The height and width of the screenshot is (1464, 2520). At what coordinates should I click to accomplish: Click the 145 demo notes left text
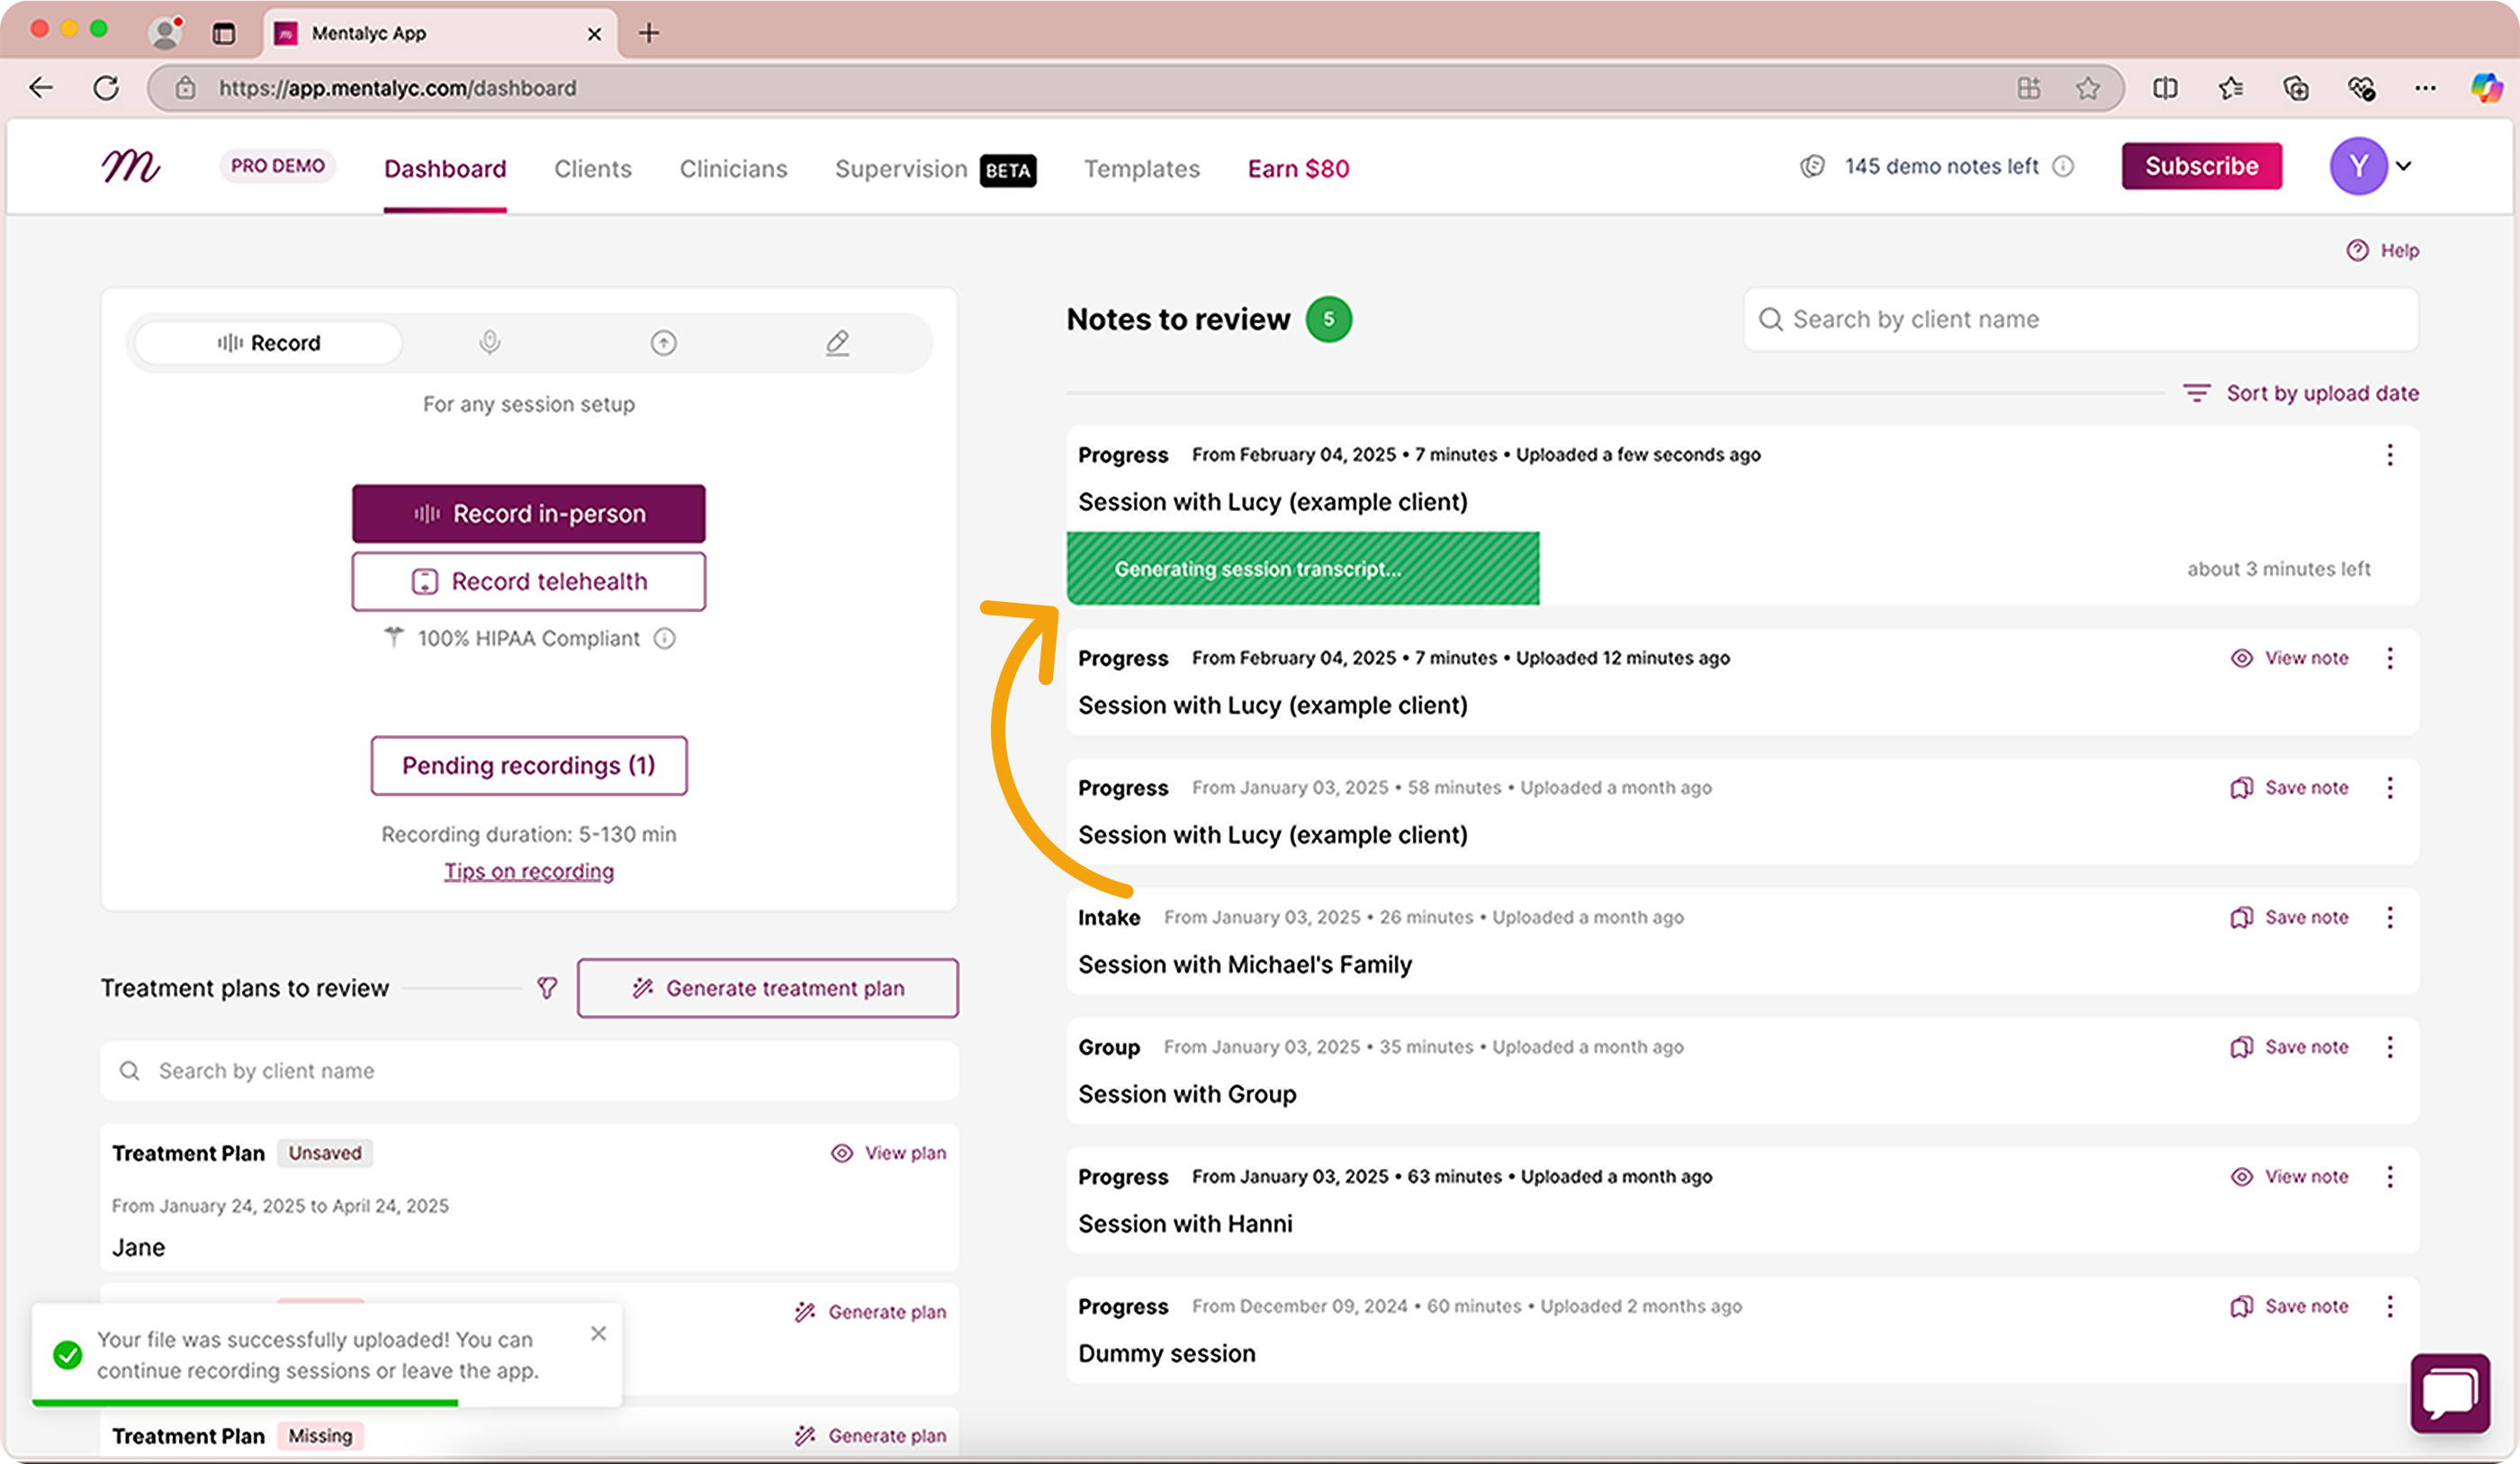[x=1941, y=166]
